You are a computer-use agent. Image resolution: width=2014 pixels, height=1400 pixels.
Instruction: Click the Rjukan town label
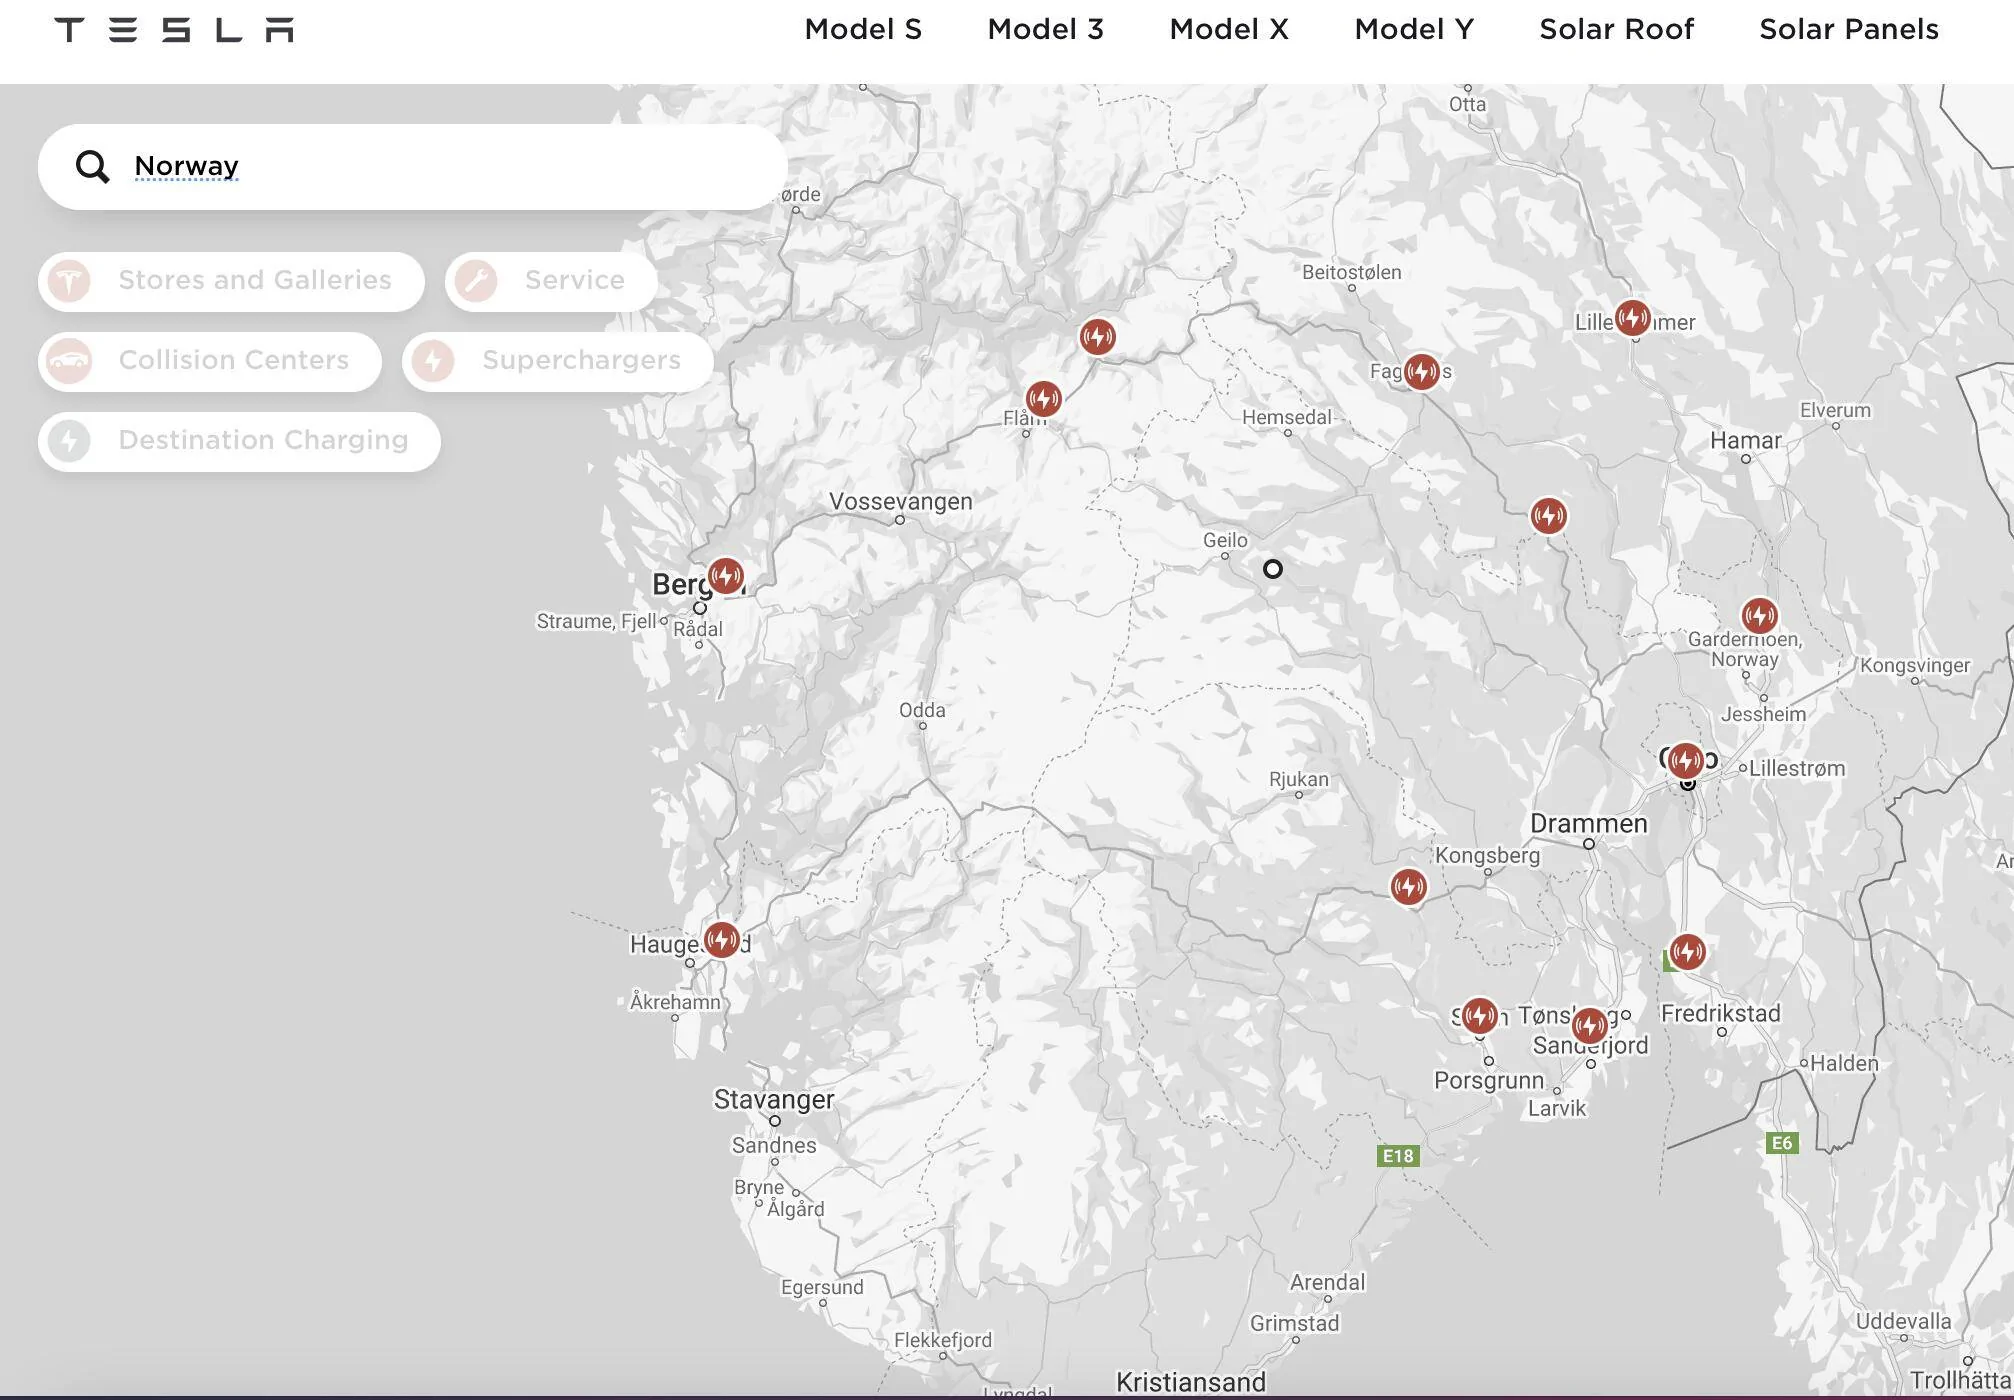(x=1299, y=779)
